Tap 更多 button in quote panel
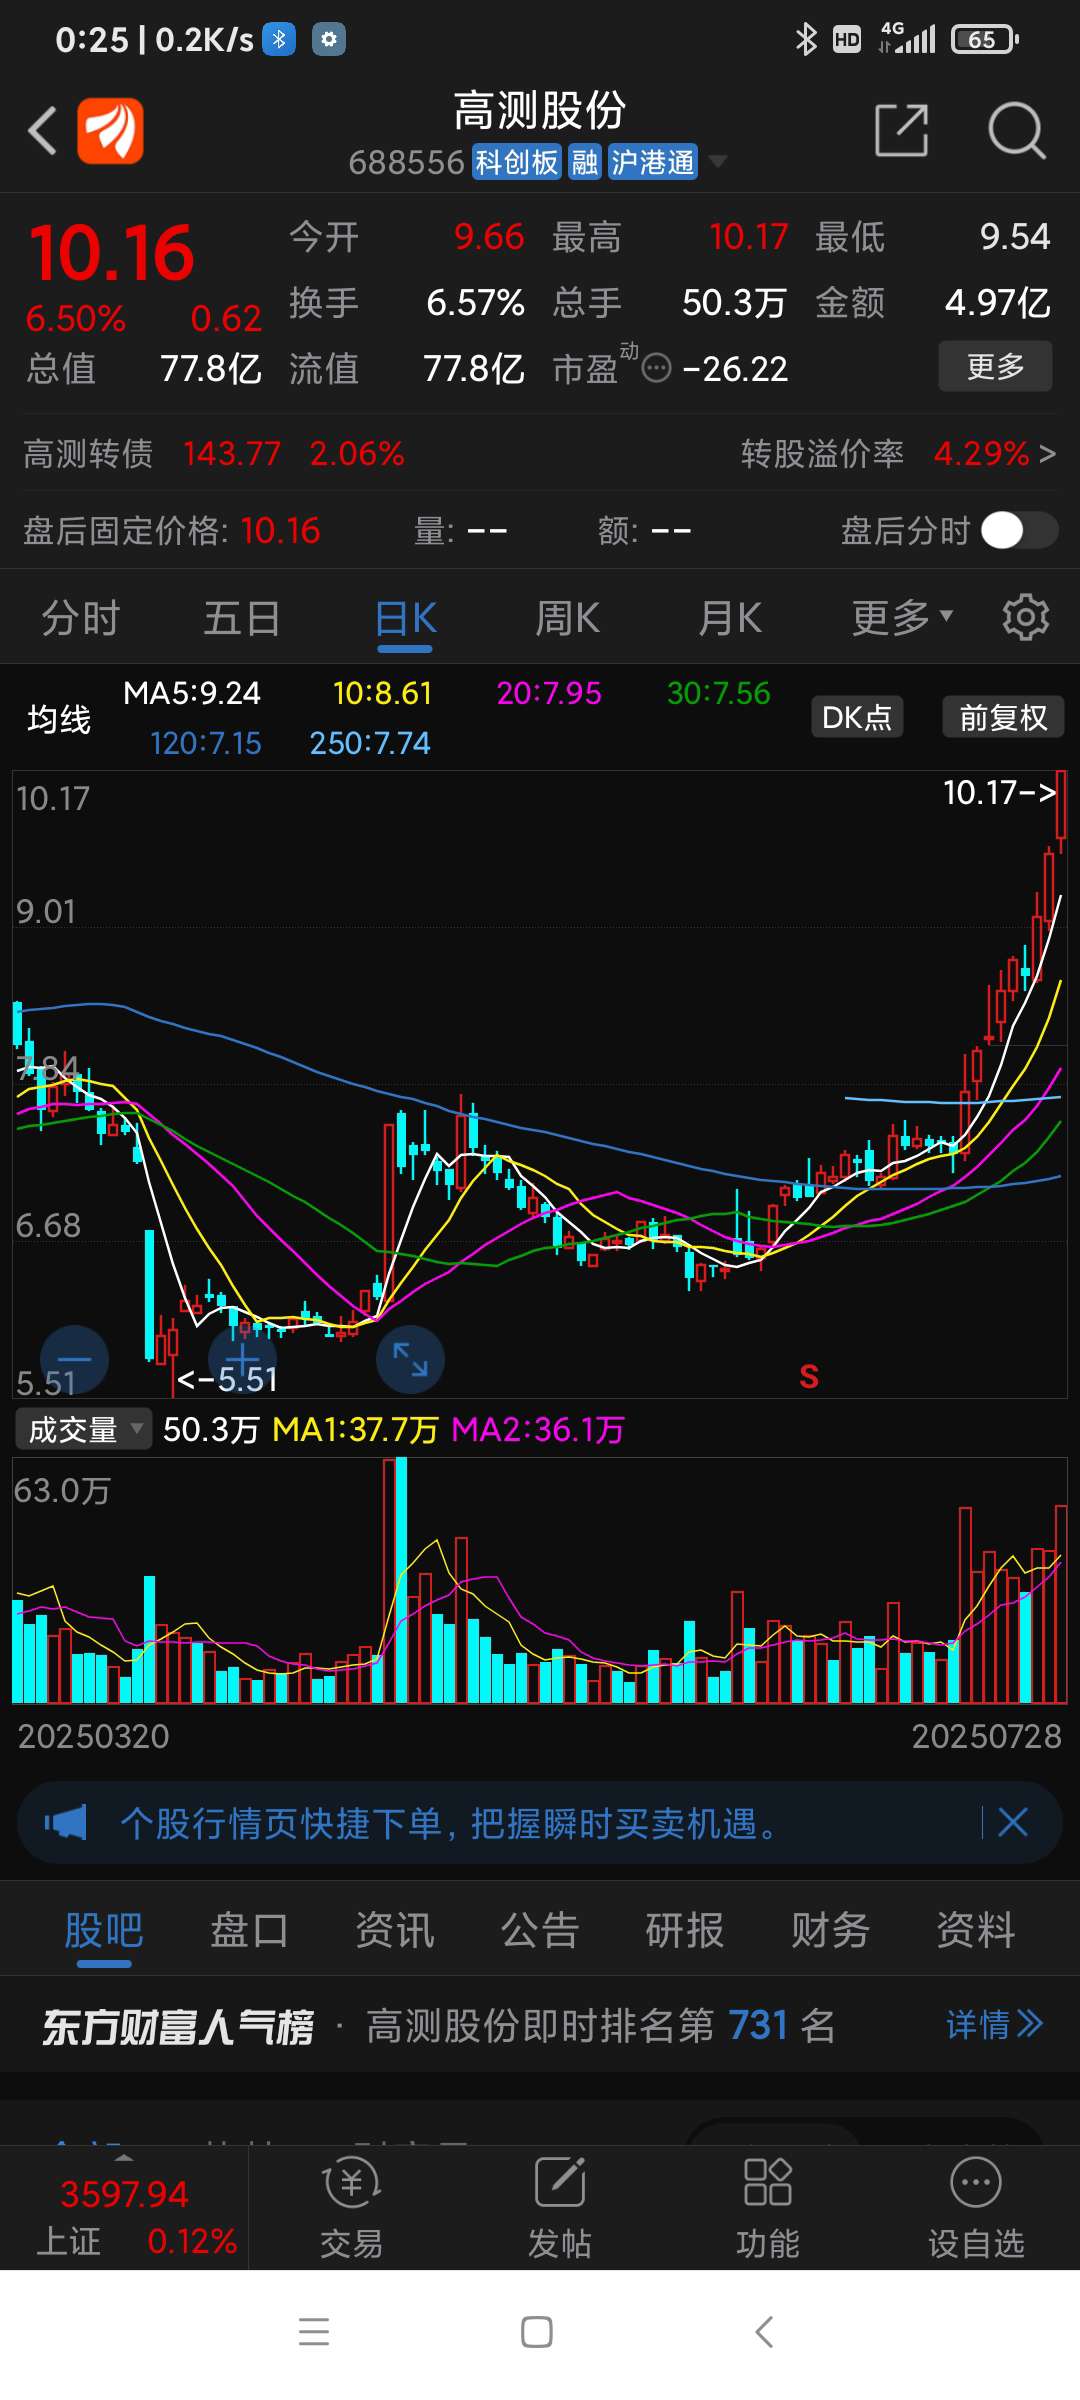This screenshot has height=2400, width=1080. [995, 366]
